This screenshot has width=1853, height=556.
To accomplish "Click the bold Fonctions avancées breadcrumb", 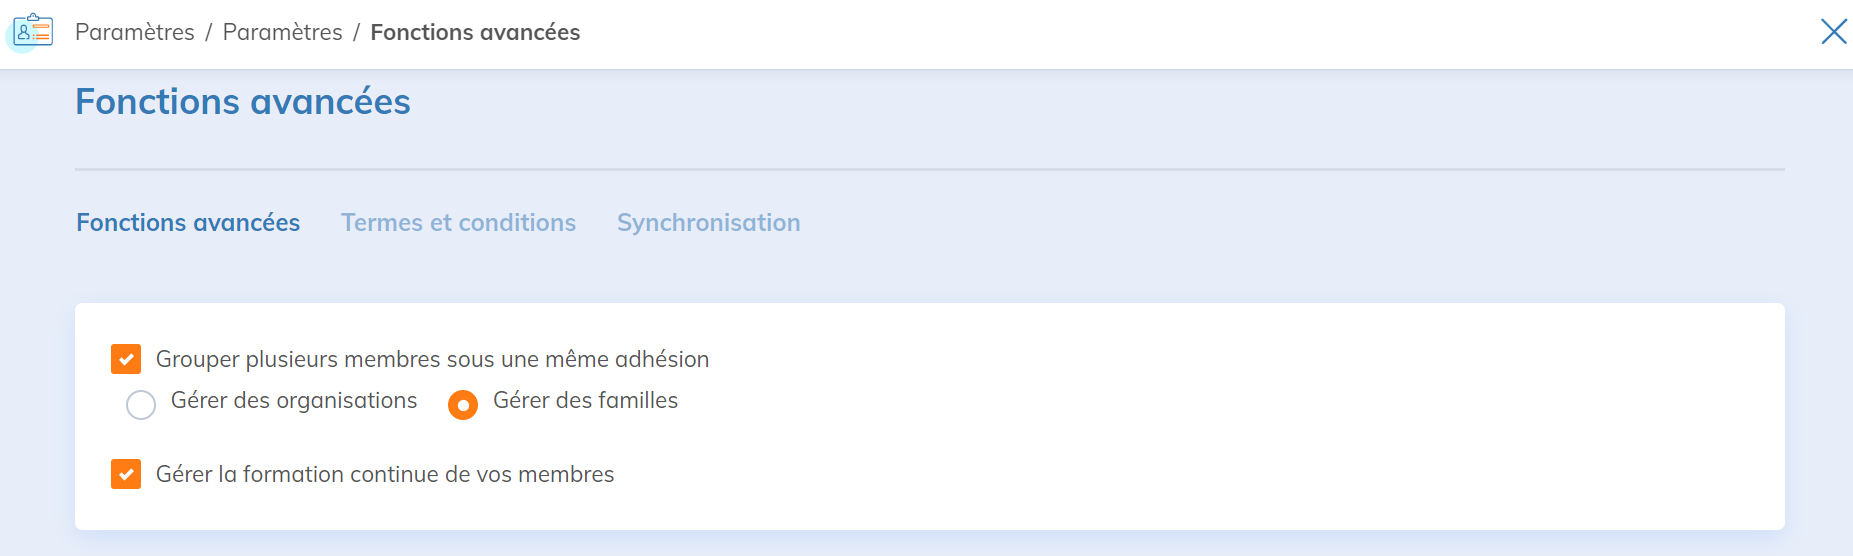I will point(475,32).
